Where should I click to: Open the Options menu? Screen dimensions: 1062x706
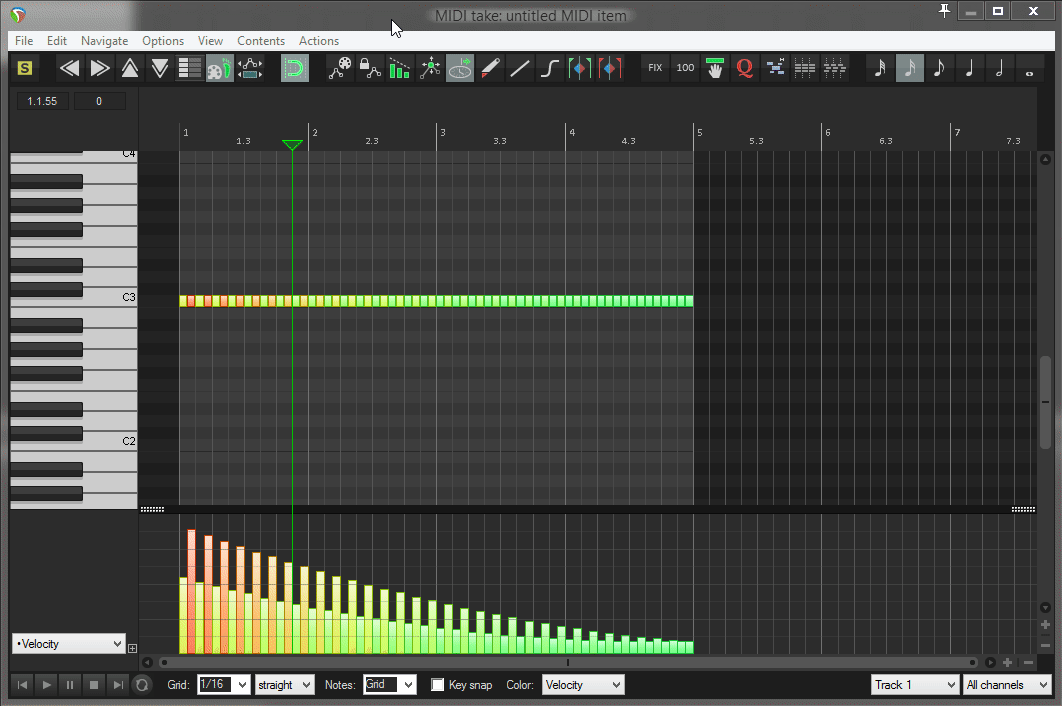[x=163, y=41]
